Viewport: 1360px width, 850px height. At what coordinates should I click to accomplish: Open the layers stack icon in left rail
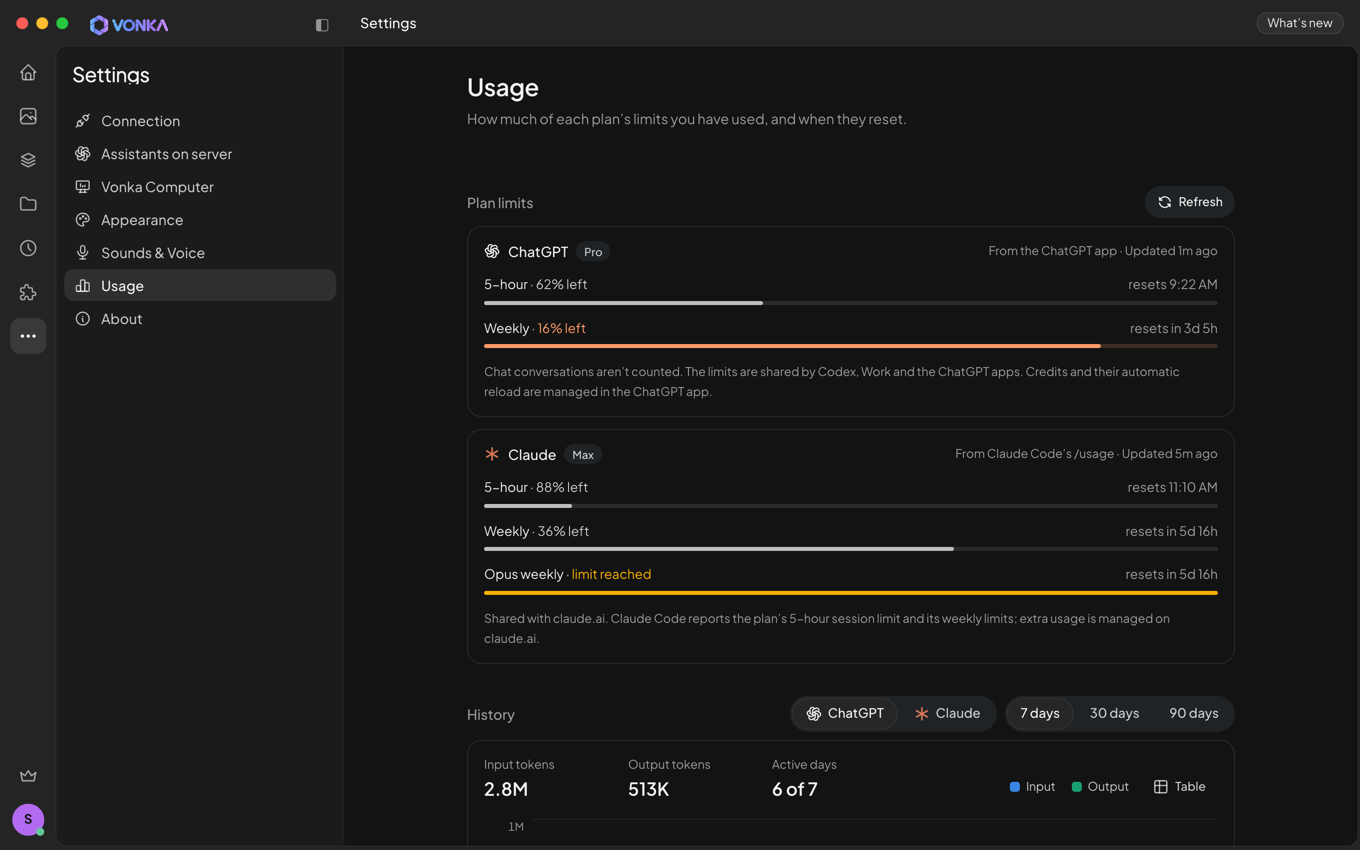pyautogui.click(x=28, y=160)
